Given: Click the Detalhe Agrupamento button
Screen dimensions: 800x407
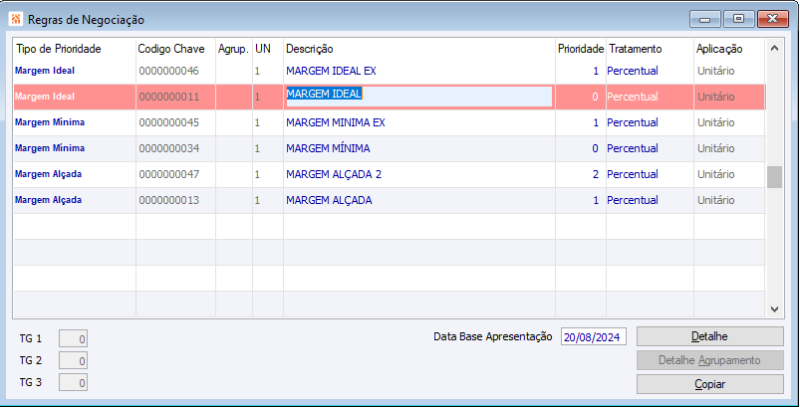Looking at the screenshot, I should point(710,360).
